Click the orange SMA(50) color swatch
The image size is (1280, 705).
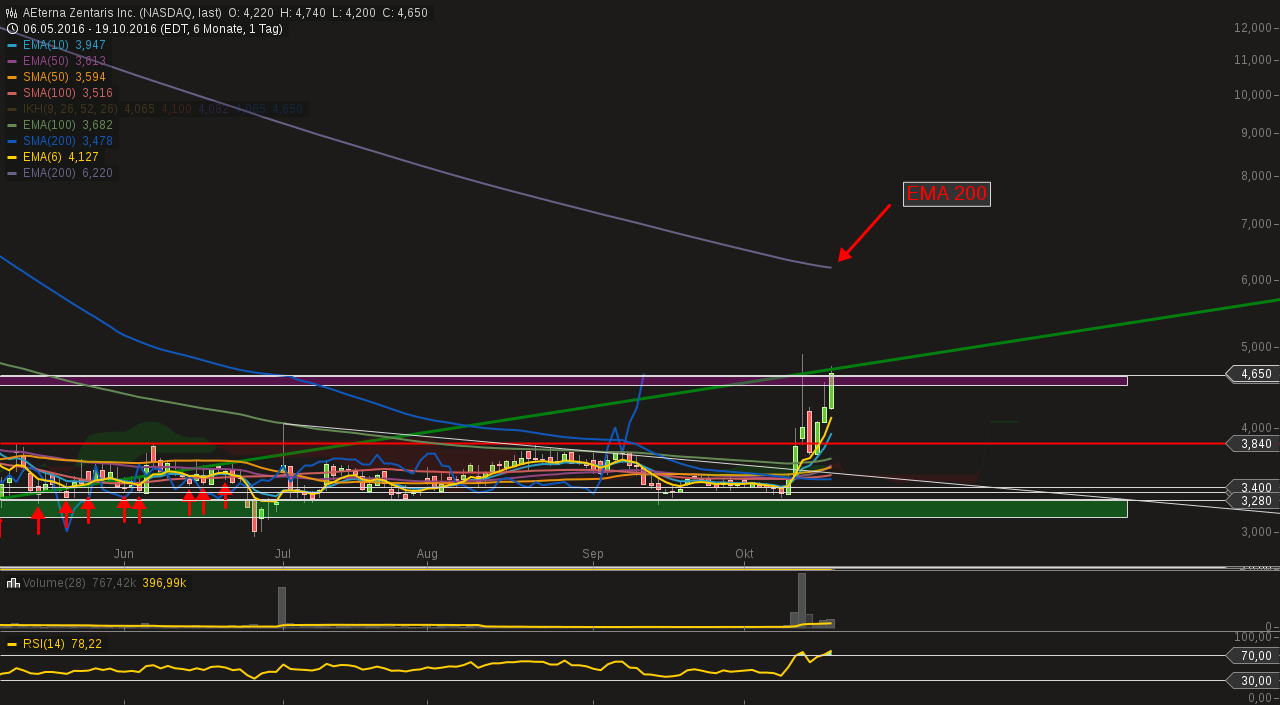pyautogui.click(x=12, y=77)
